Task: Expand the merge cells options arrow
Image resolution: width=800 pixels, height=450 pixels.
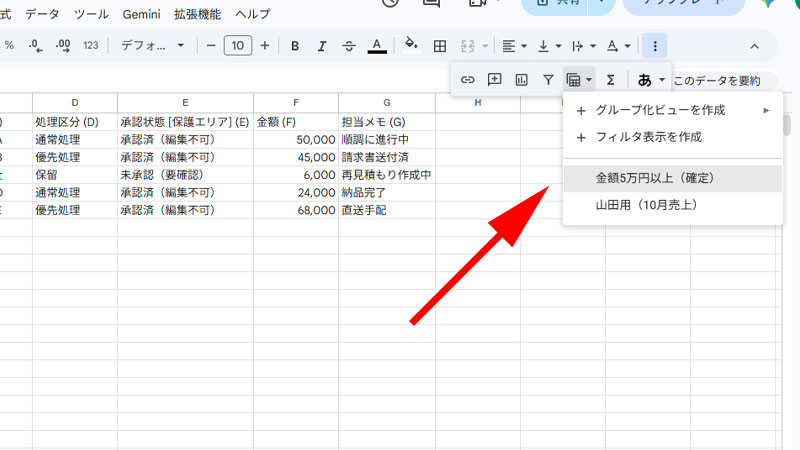Action: [x=485, y=46]
